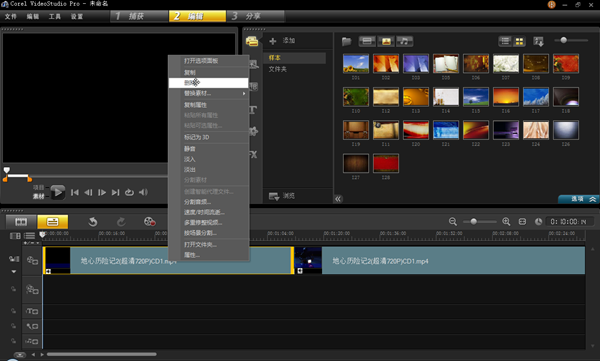This screenshot has height=361, width=600.
Task: Toggle show all visible tracks
Action: (15, 236)
